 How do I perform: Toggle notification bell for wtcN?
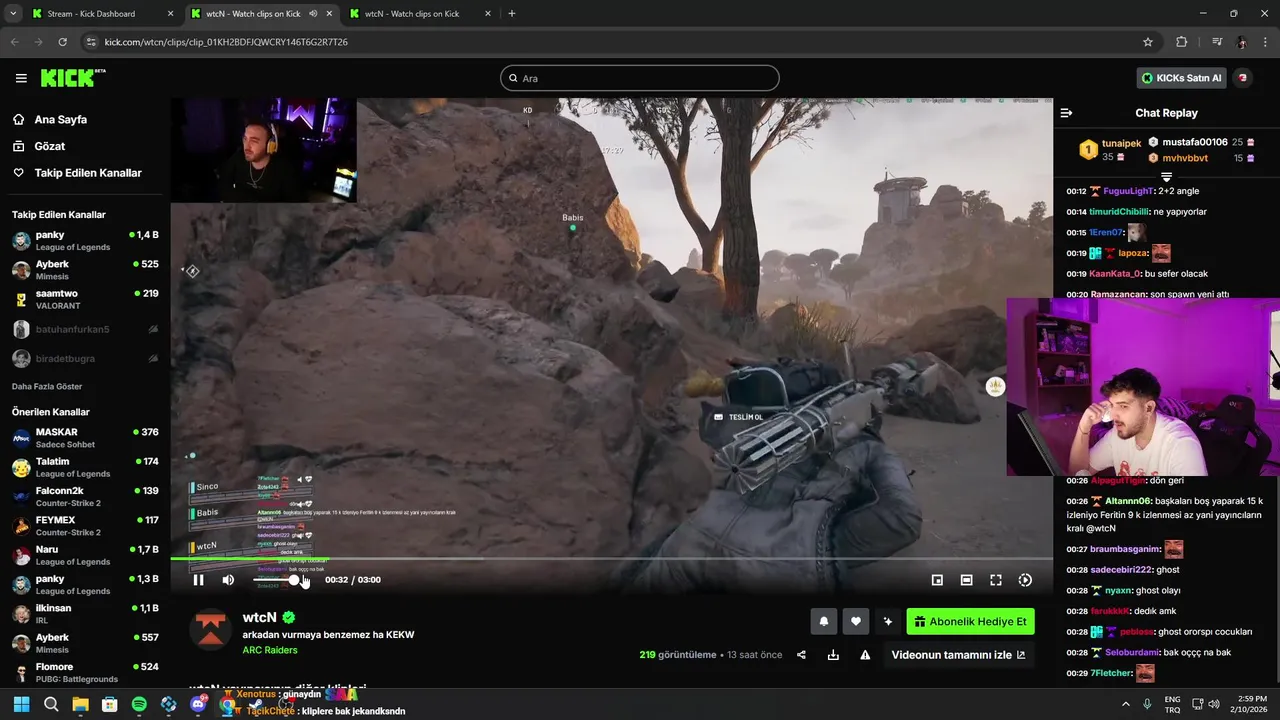pos(823,621)
